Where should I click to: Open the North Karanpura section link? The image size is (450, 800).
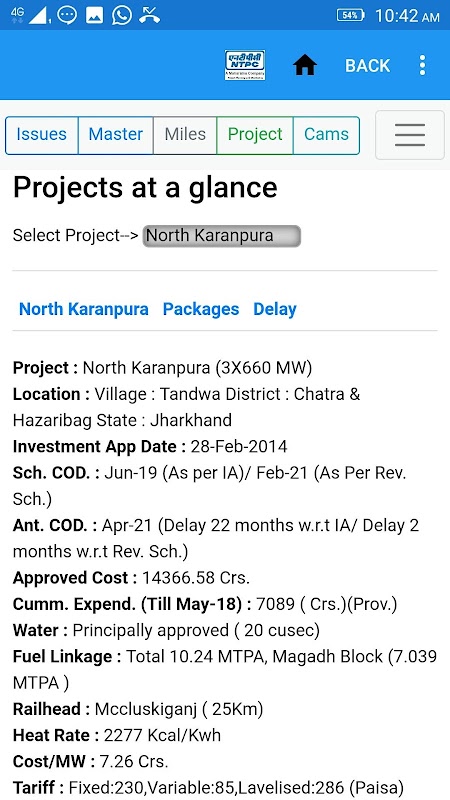pos(84,309)
